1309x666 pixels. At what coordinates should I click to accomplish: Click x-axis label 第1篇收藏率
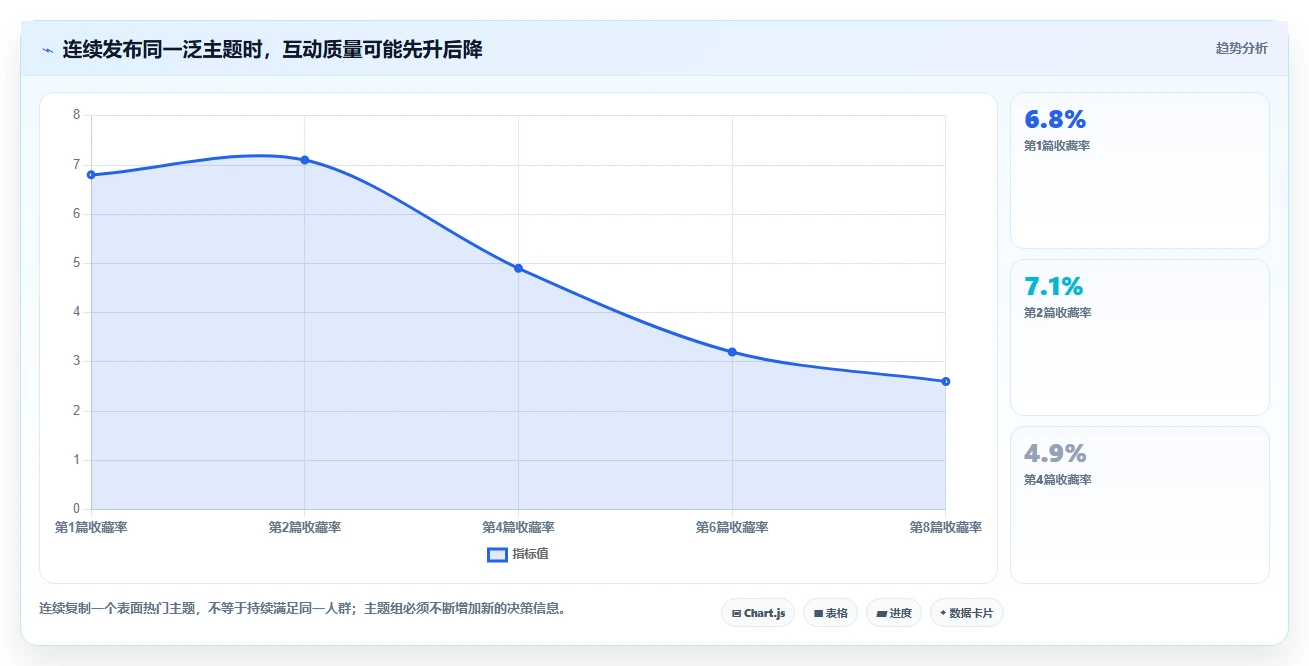[91, 527]
